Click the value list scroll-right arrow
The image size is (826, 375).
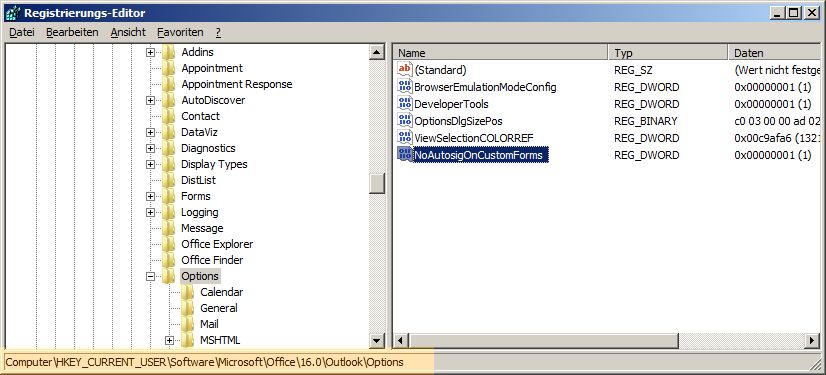point(812,340)
